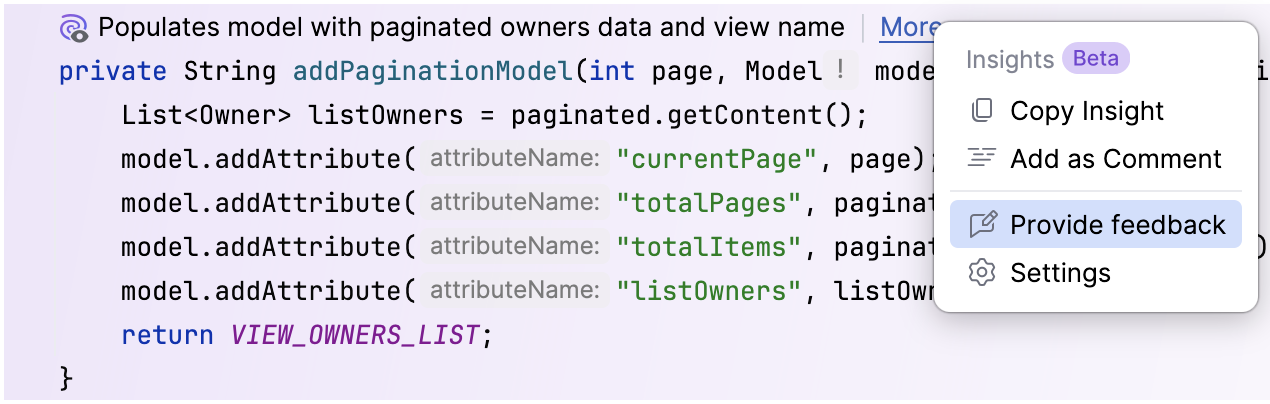Click the Add as Comment icon
The width and height of the screenshot is (1270, 404).
click(x=983, y=158)
